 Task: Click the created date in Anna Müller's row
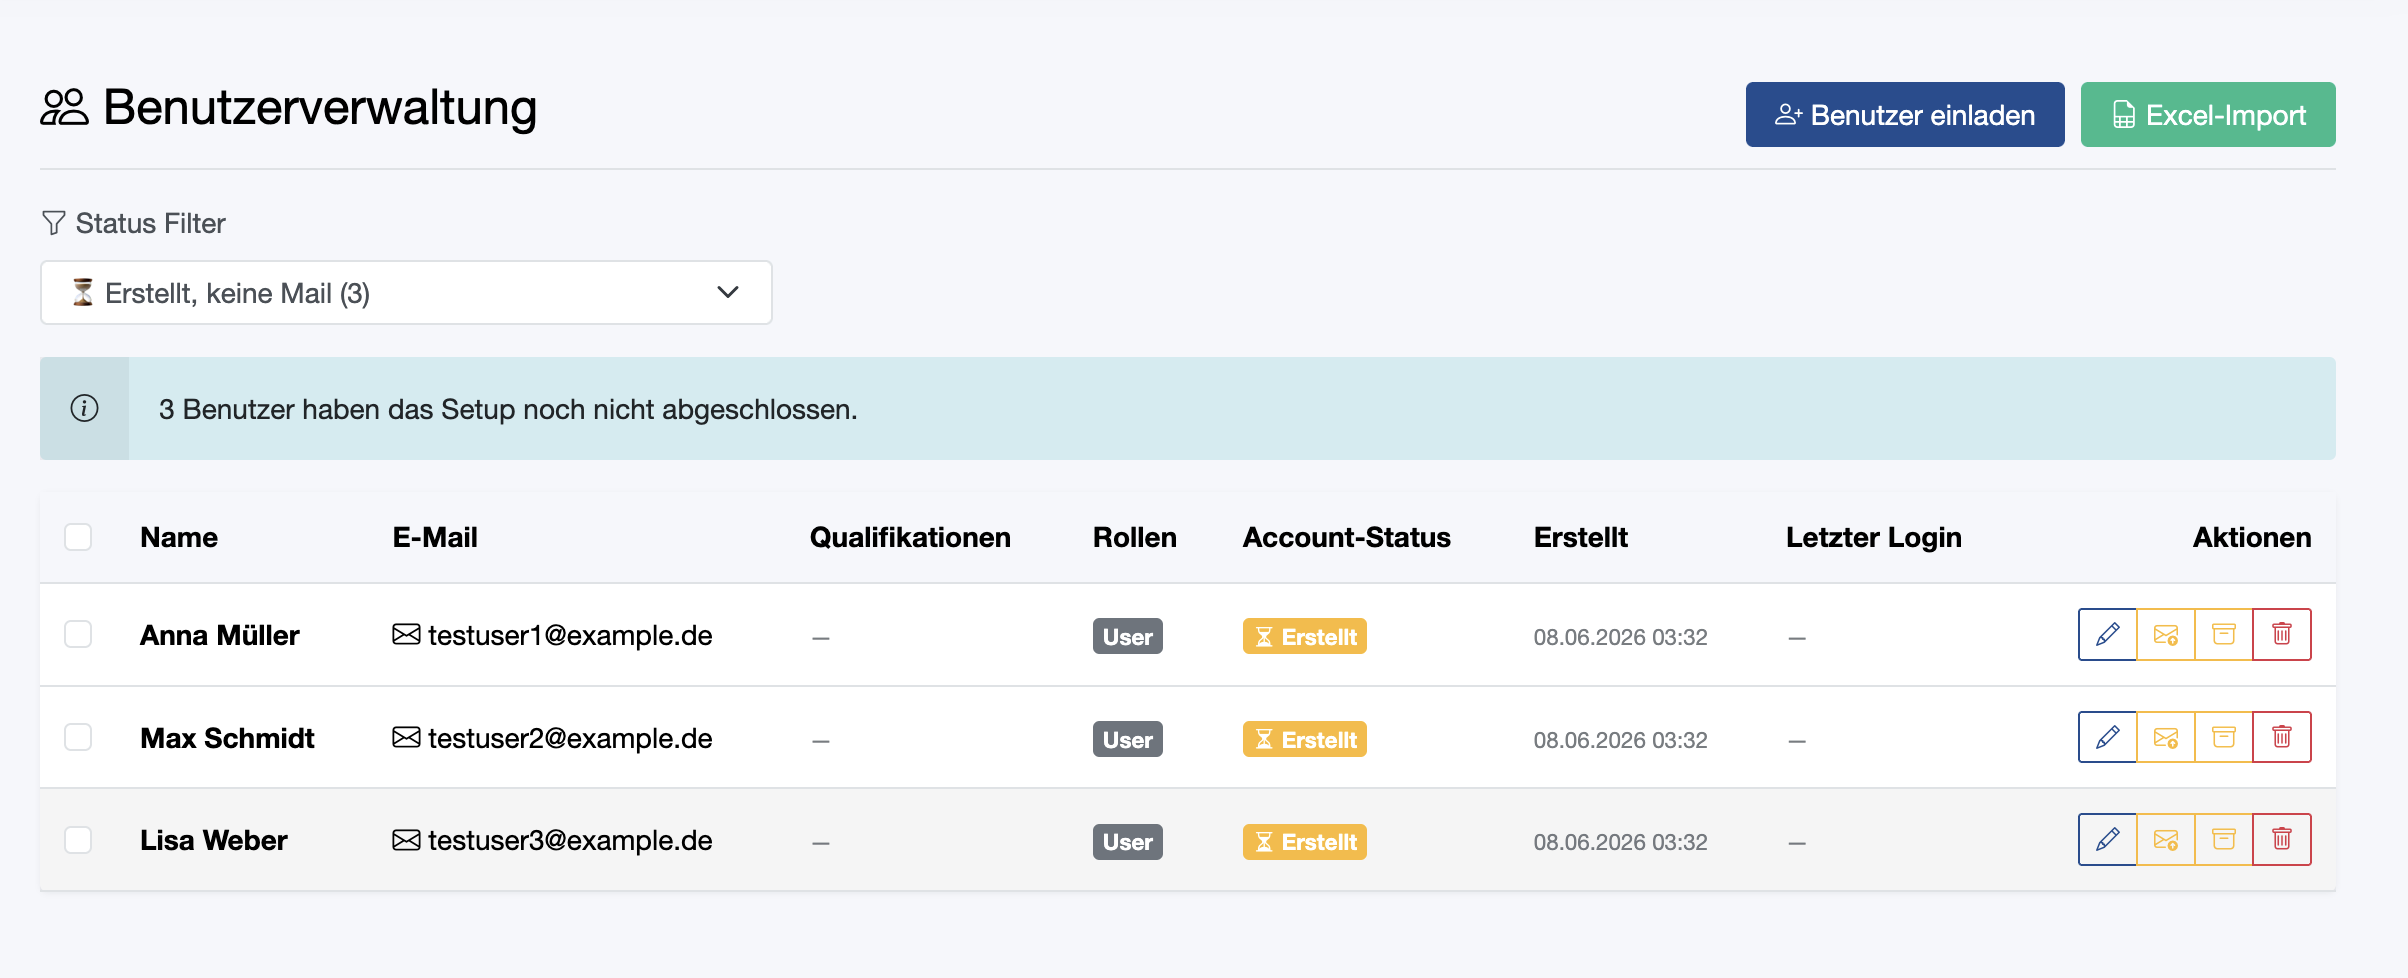pos(1620,637)
